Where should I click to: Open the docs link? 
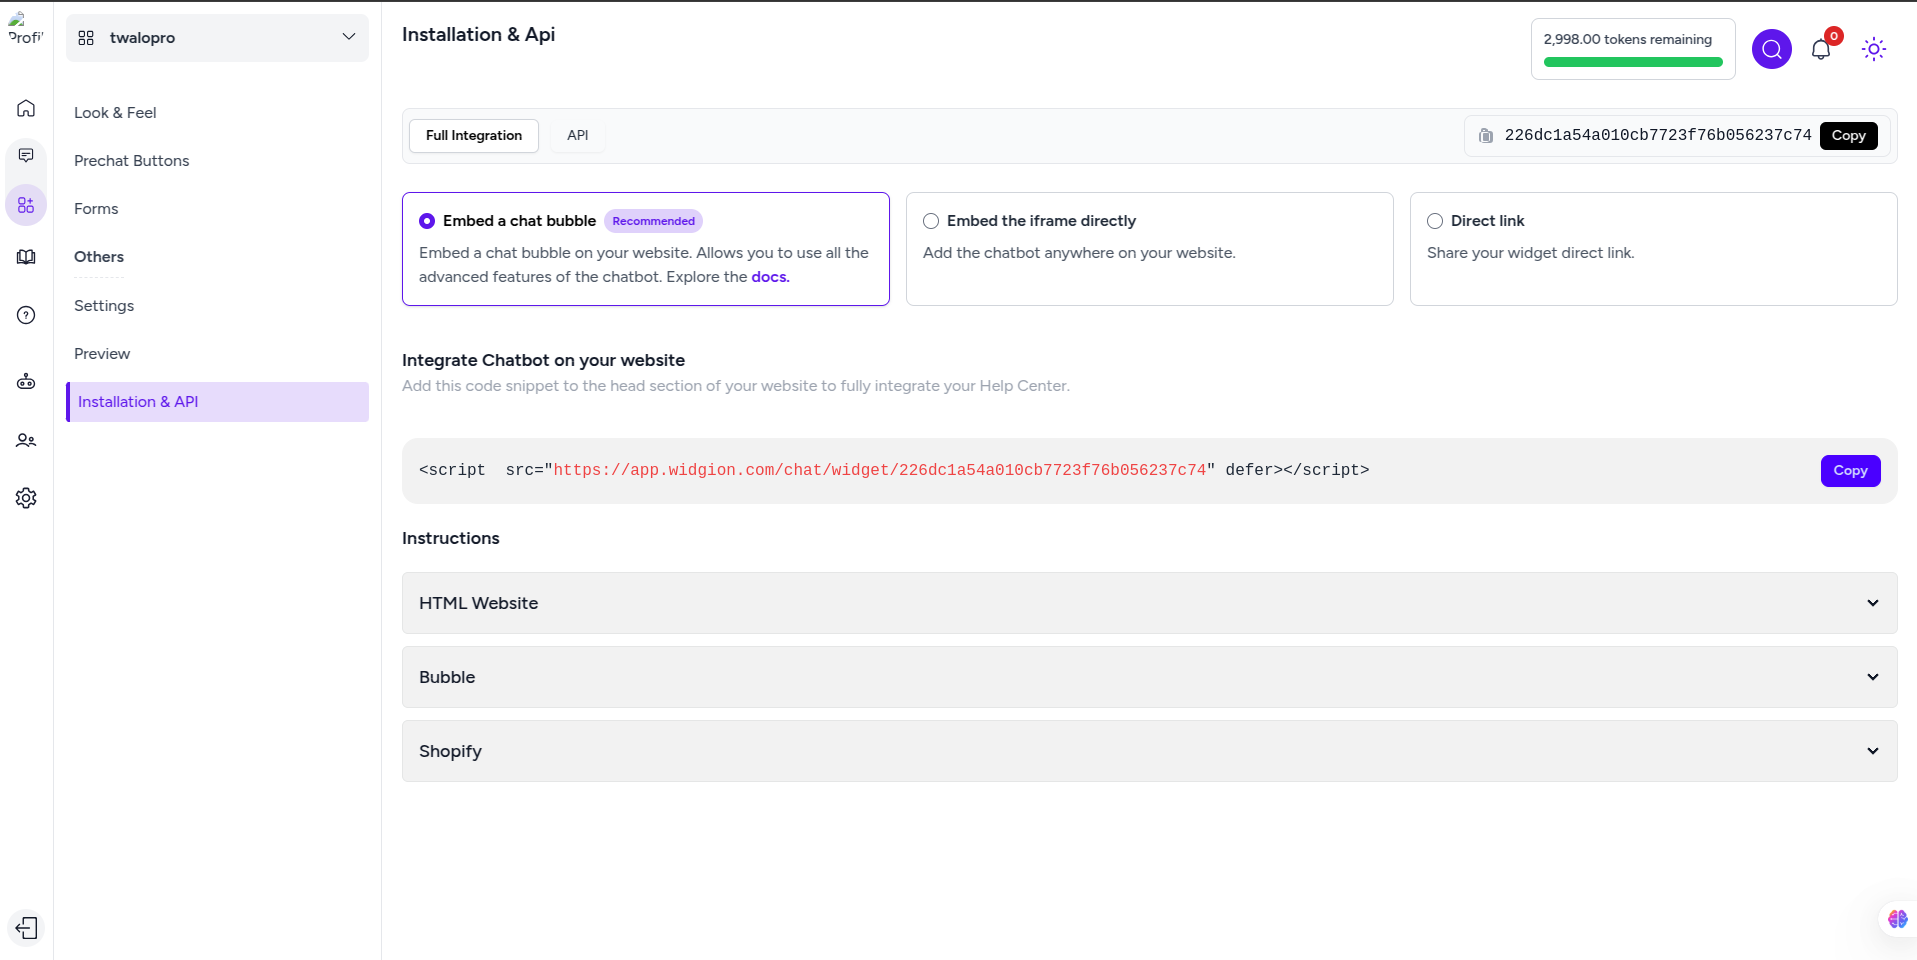tap(770, 277)
